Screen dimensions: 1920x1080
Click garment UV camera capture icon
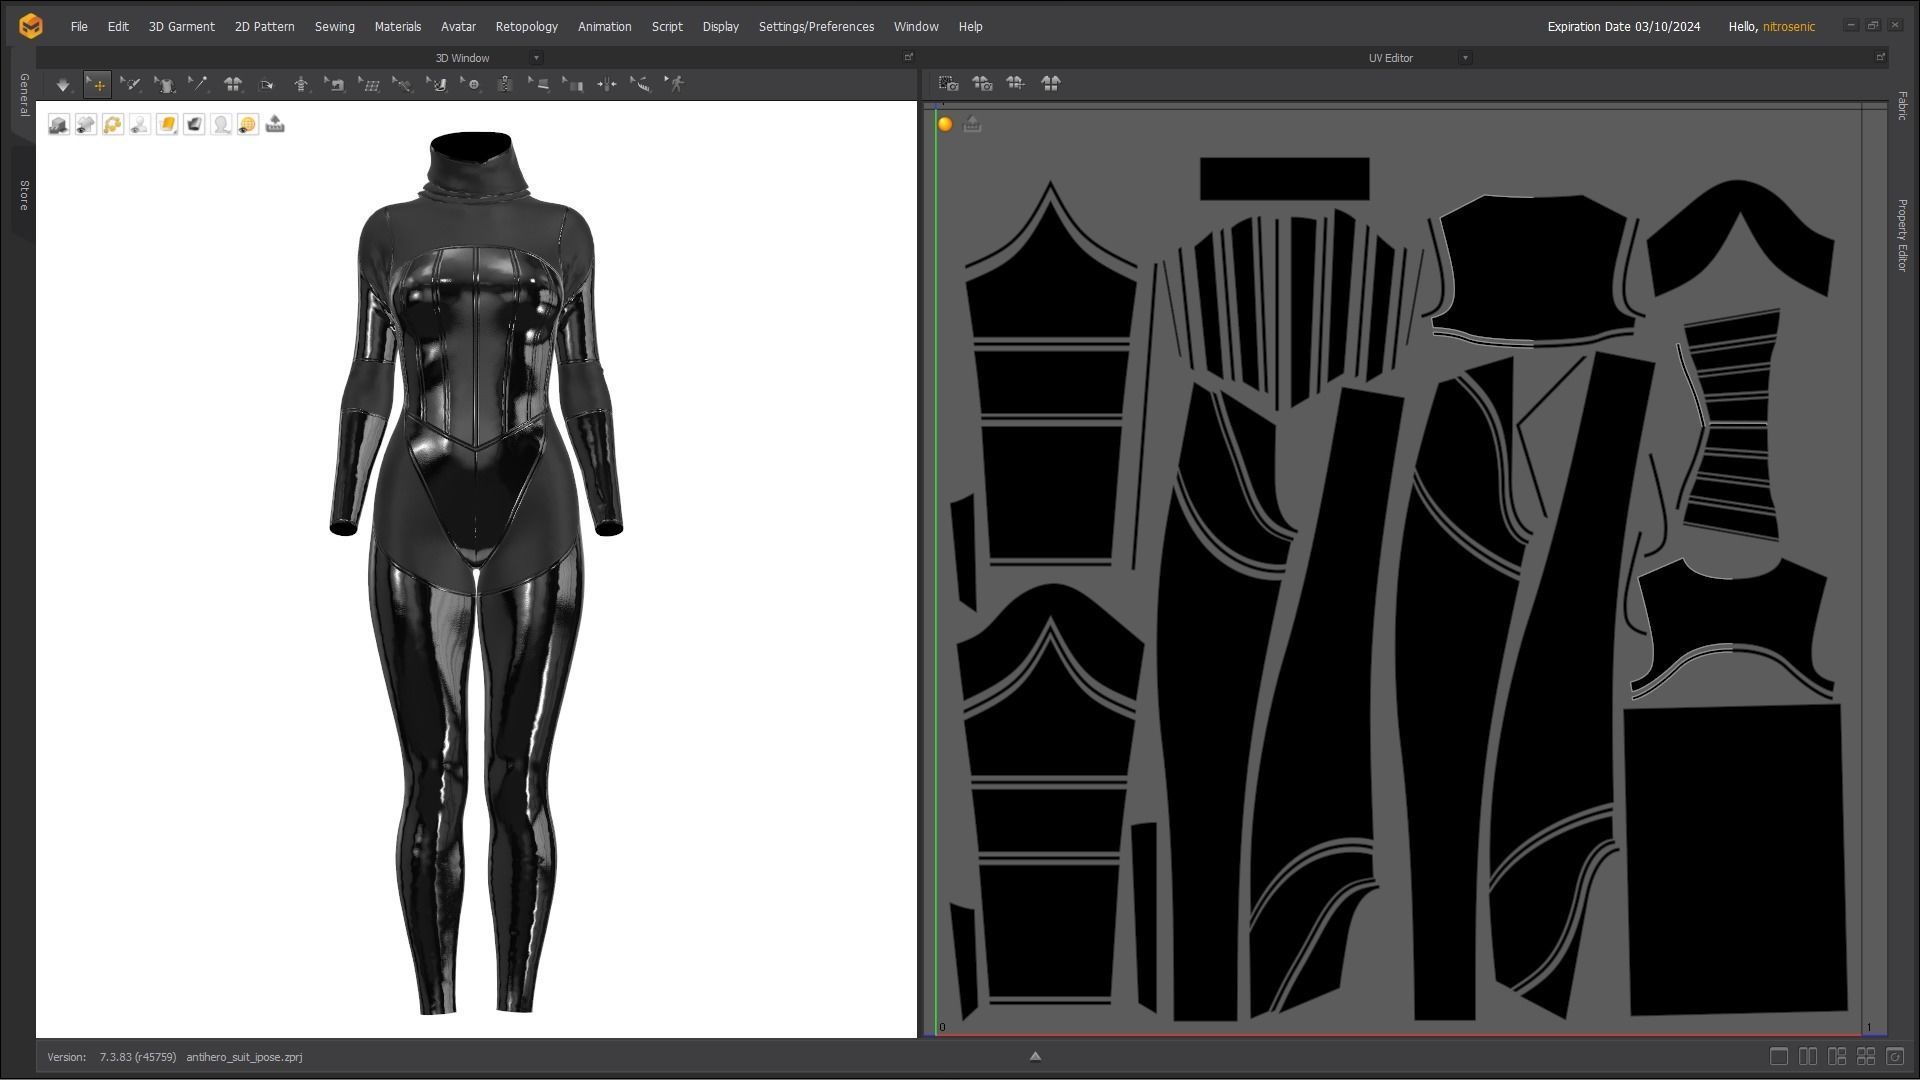point(983,84)
